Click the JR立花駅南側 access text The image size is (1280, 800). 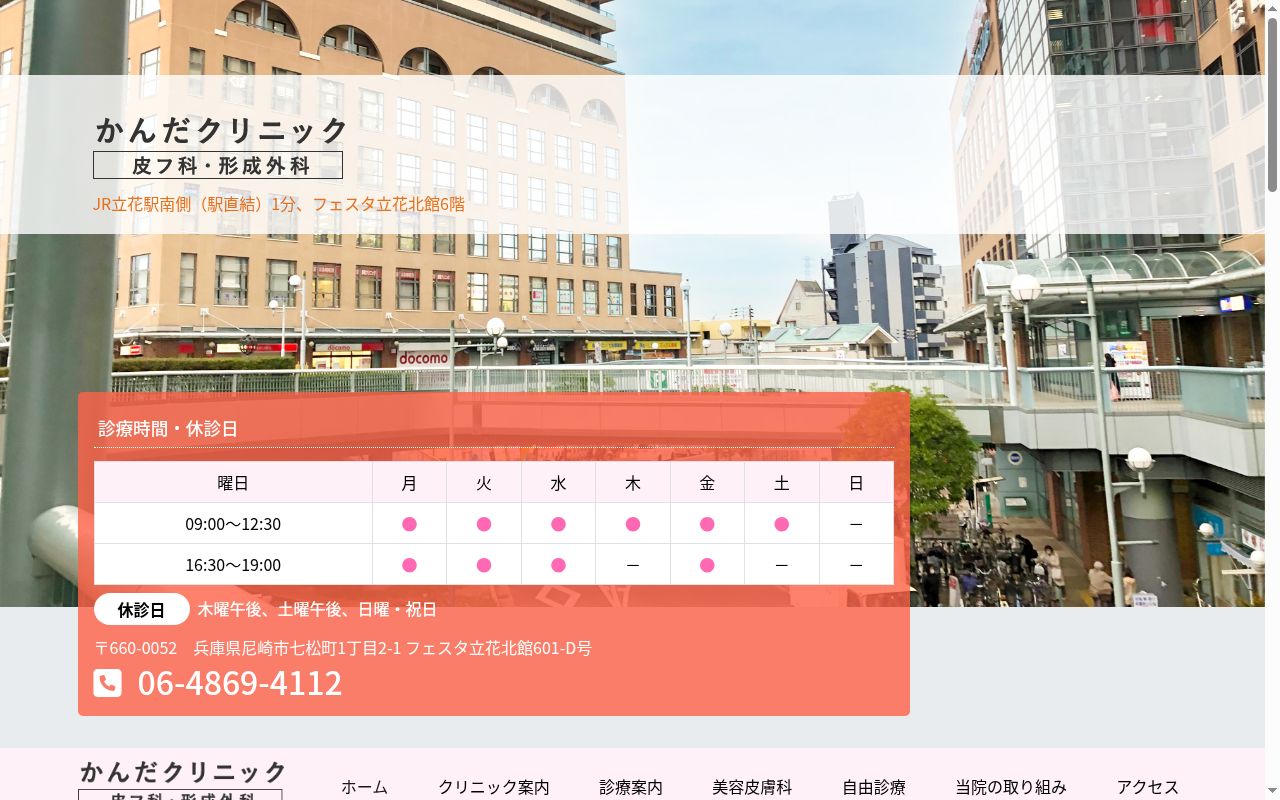click(279, 204)
